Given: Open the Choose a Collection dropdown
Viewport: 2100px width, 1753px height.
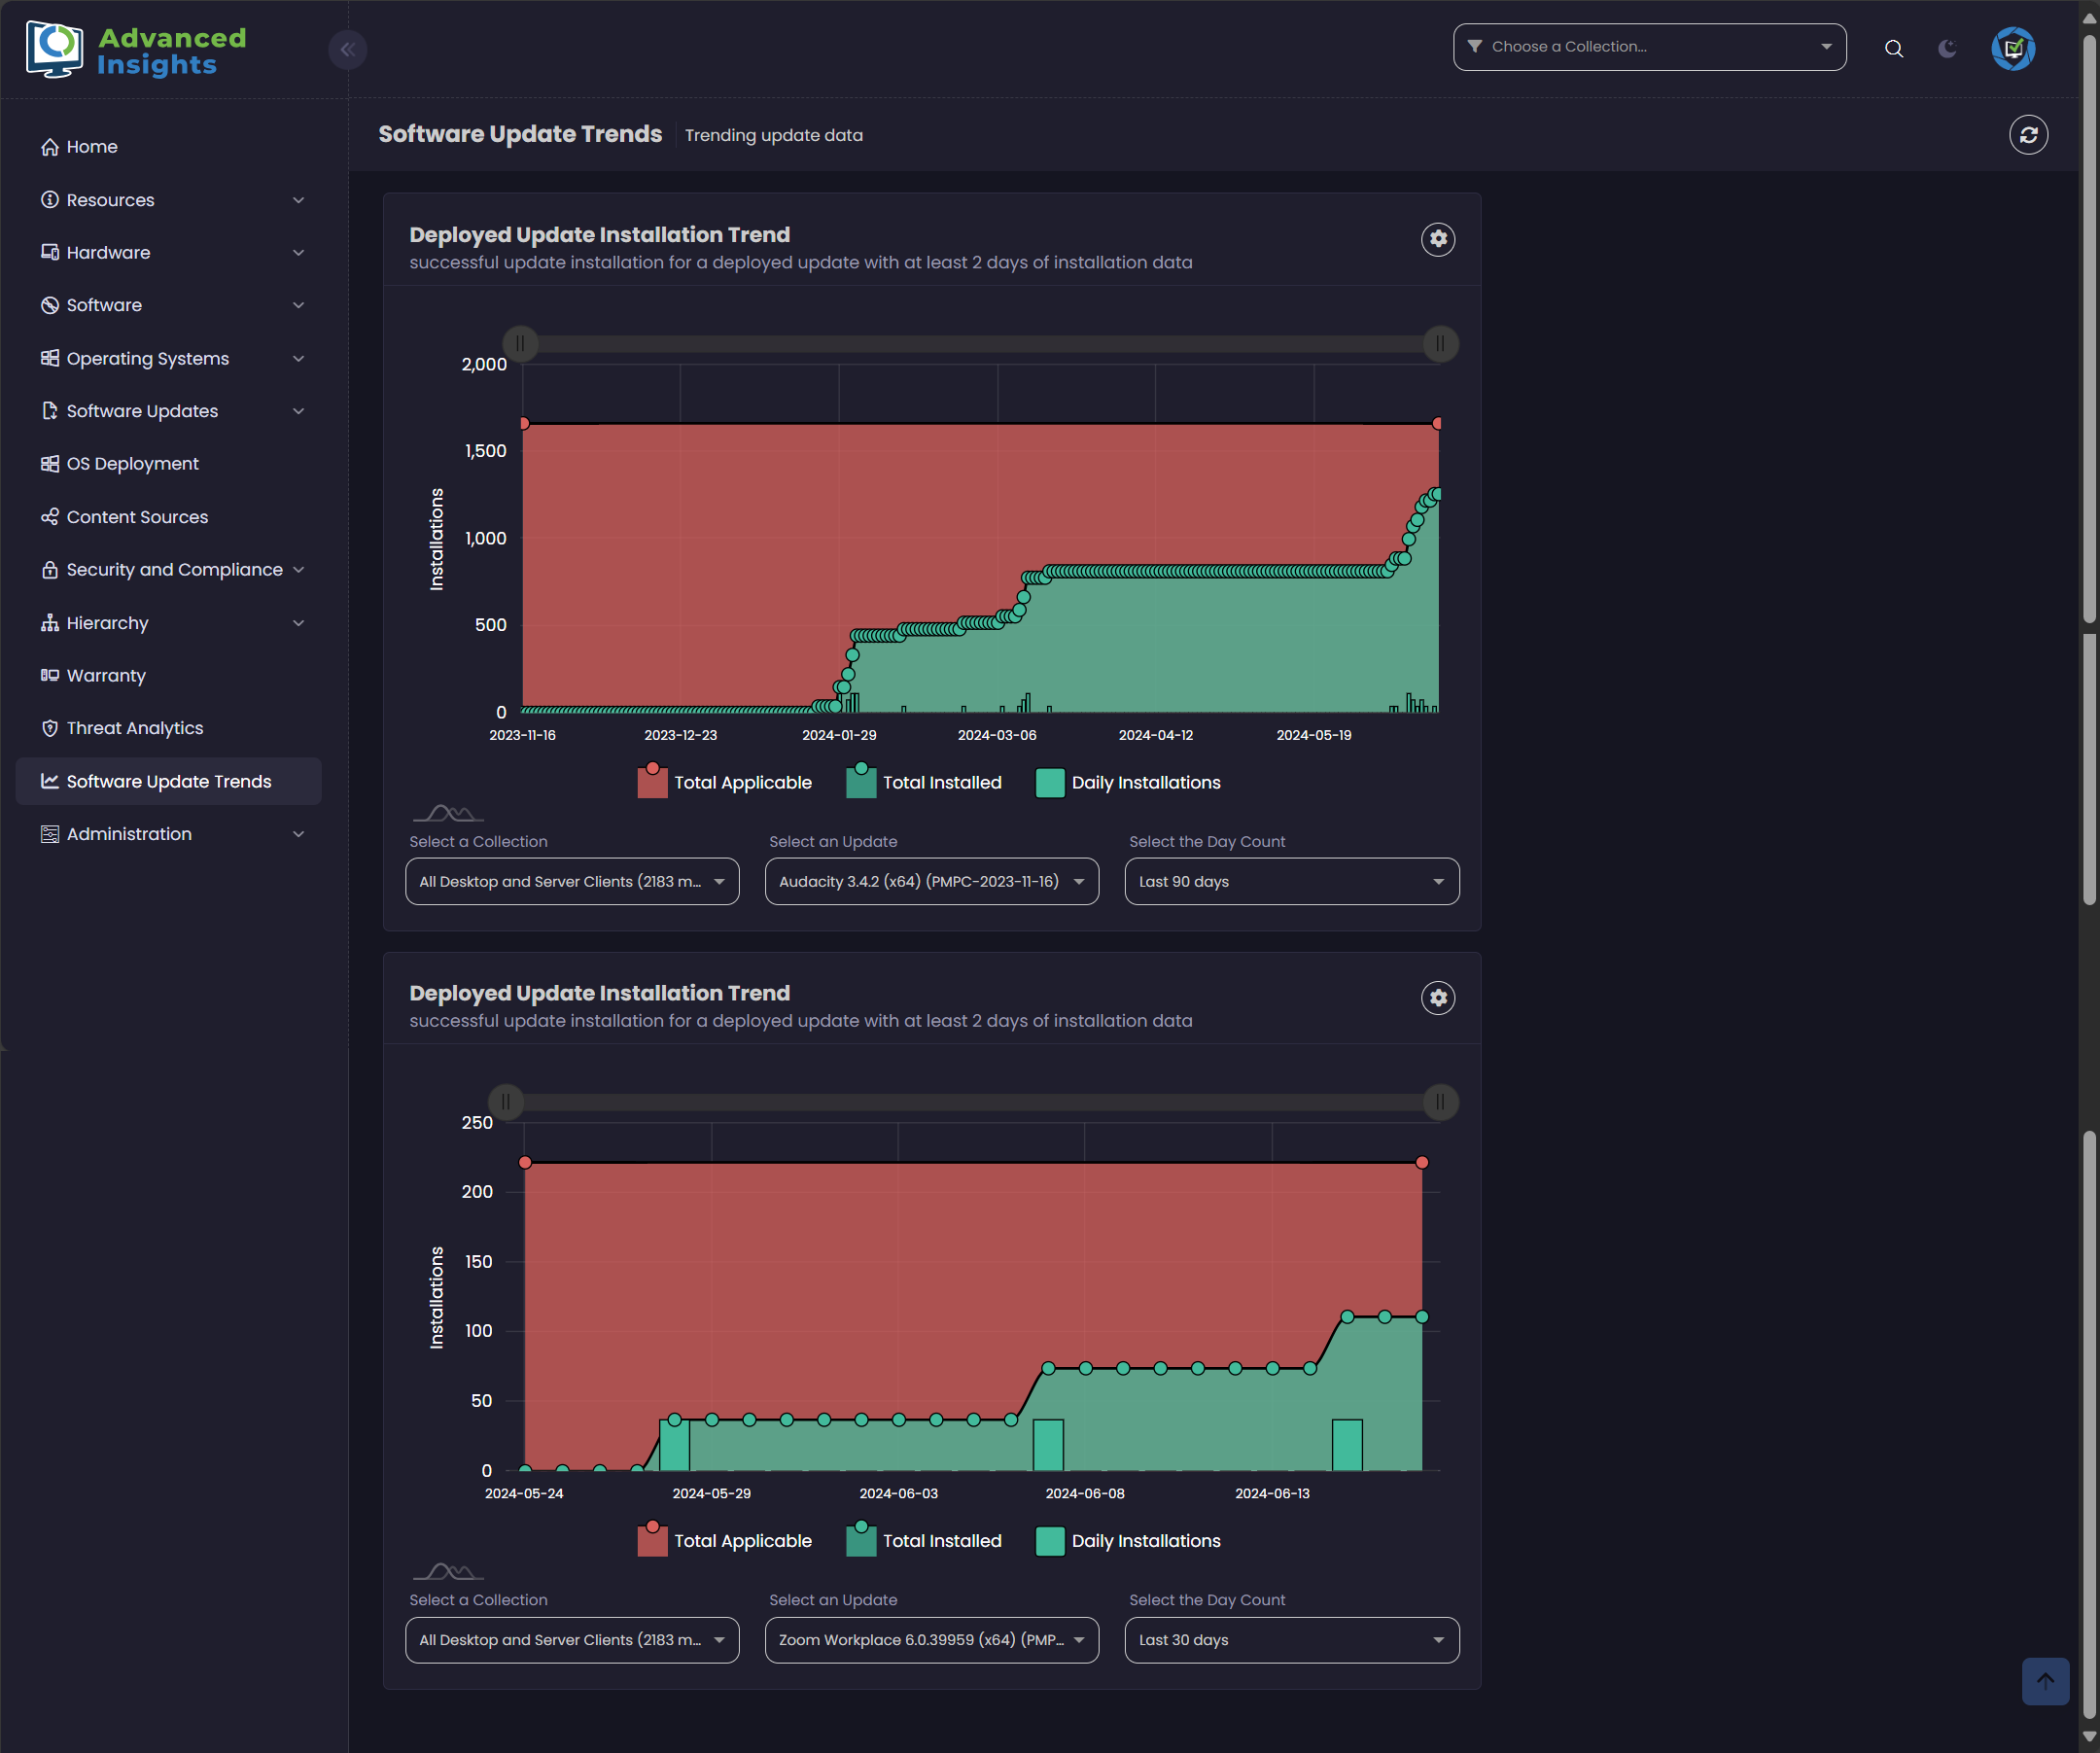Looking at the screenshot, I should pos(1648,47).
